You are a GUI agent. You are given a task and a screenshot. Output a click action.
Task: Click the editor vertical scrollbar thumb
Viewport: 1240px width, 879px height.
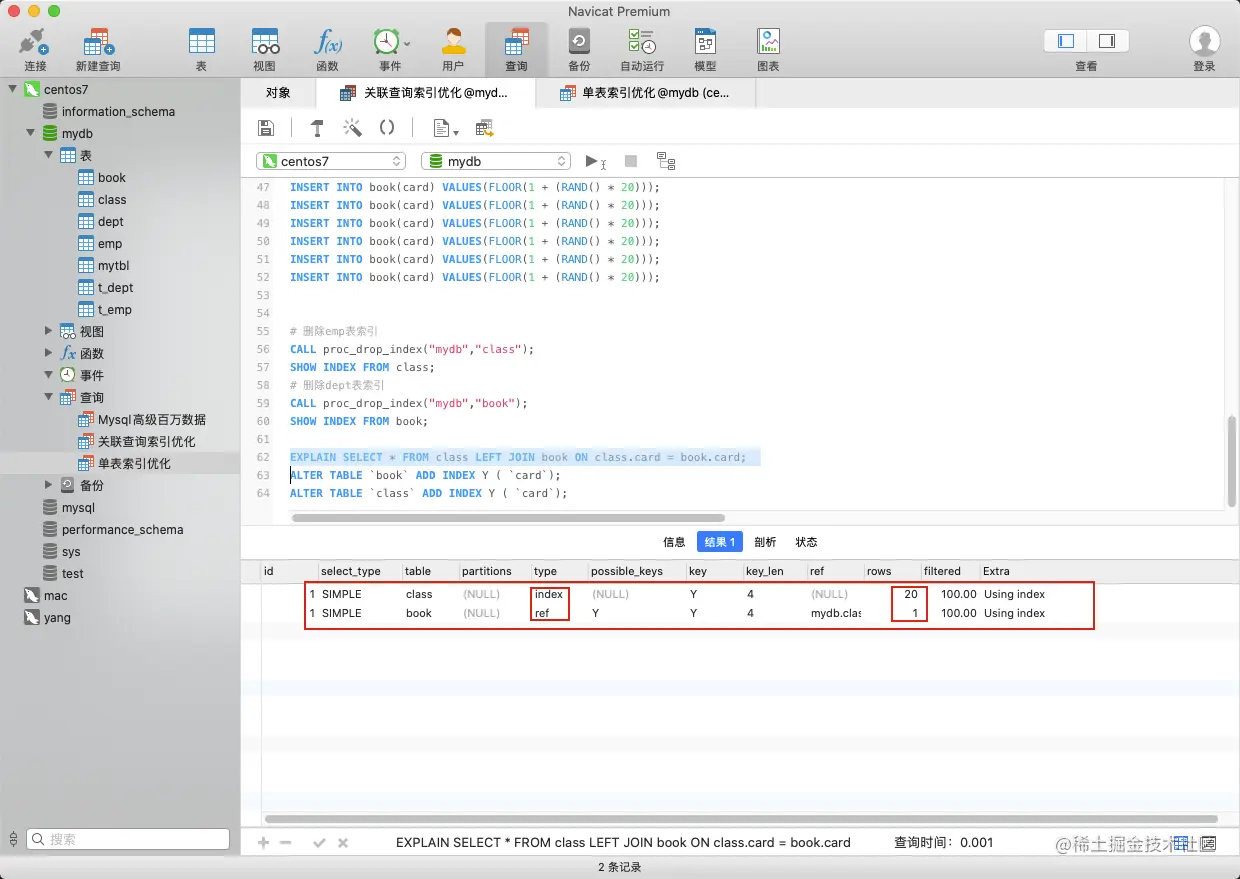1232,461
